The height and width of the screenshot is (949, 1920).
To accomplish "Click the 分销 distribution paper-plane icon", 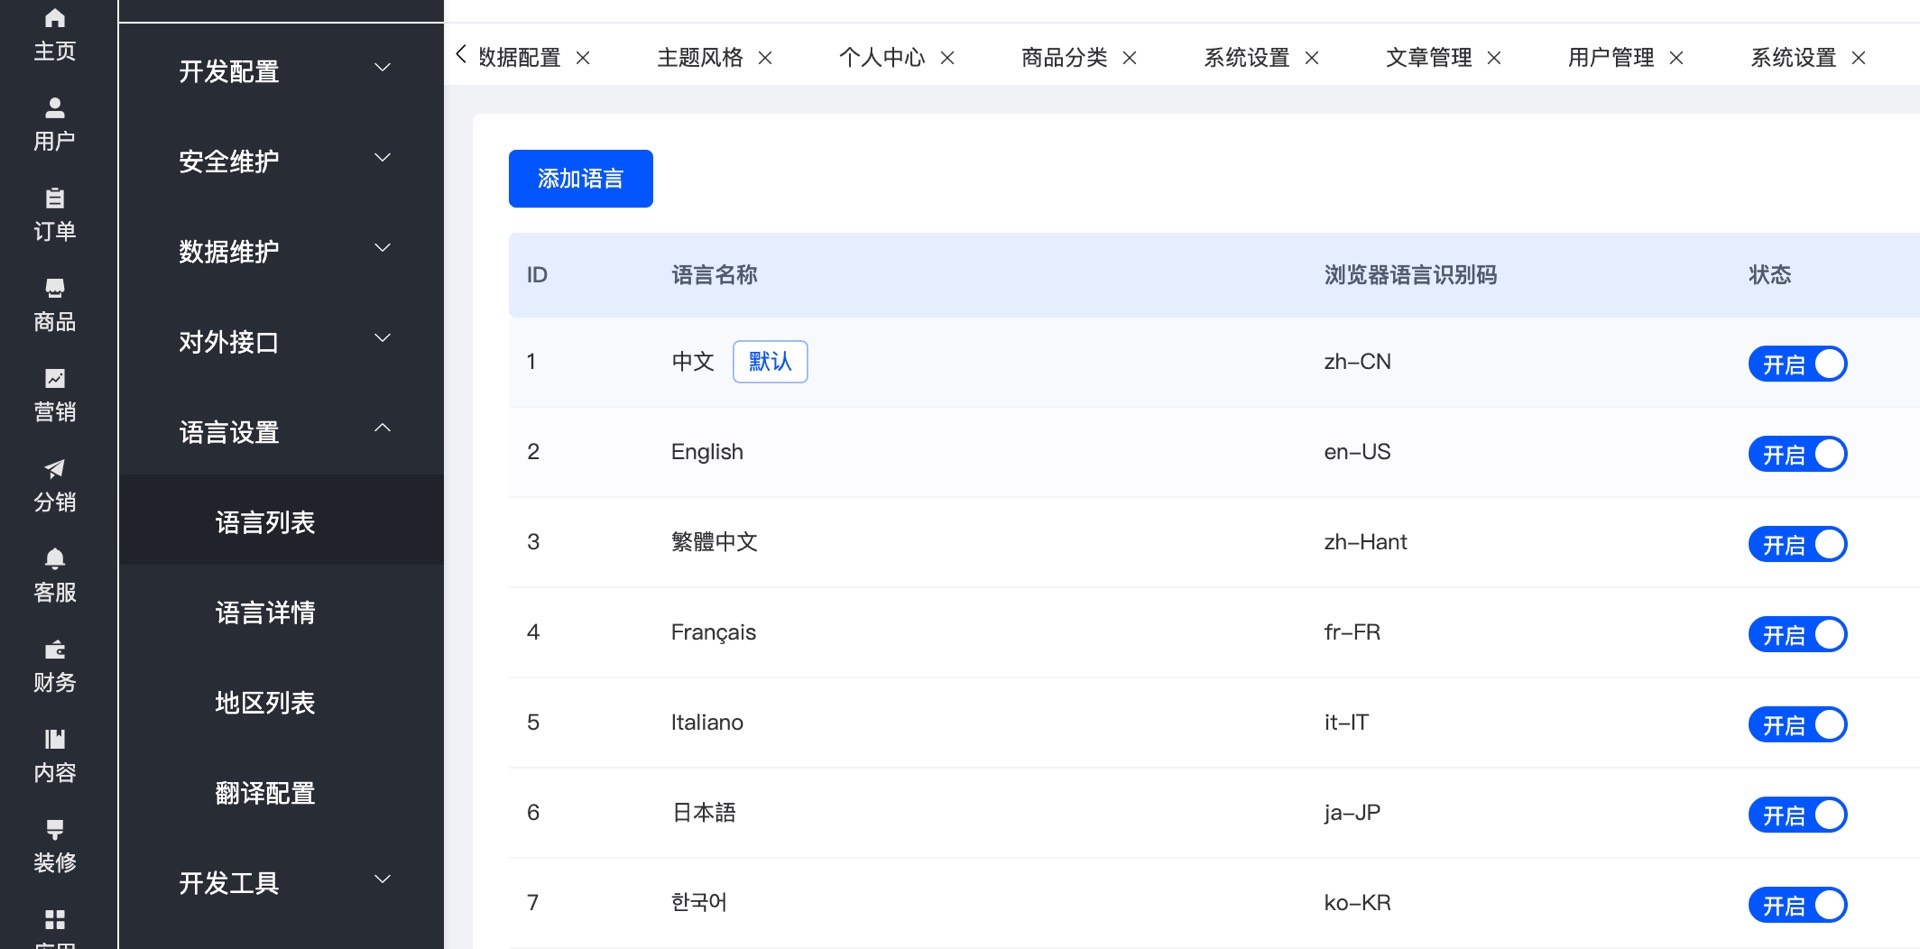I will pos(55,469).
